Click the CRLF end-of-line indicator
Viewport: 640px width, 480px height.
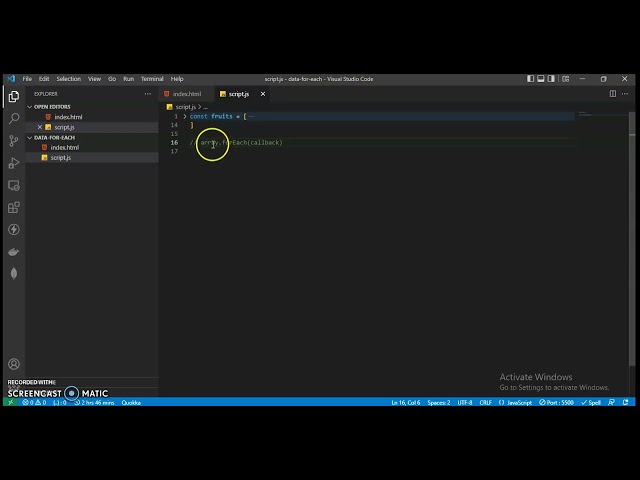pos(486,402)
